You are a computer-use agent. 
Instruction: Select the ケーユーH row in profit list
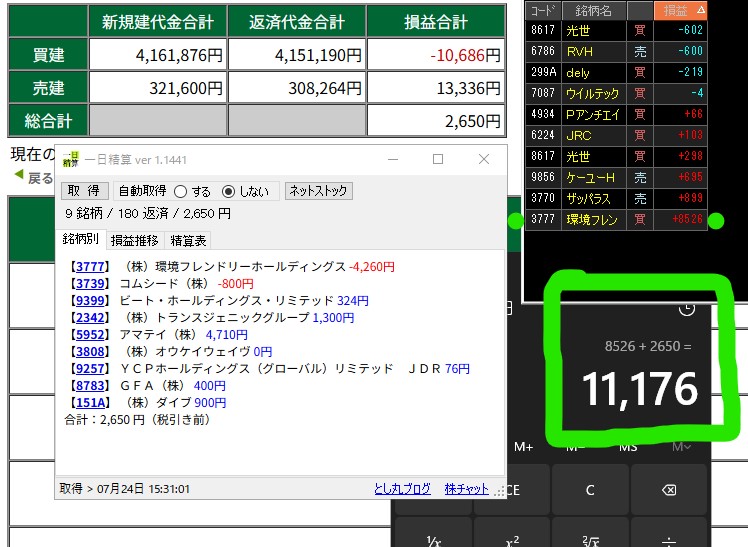(x=616, y=177)
